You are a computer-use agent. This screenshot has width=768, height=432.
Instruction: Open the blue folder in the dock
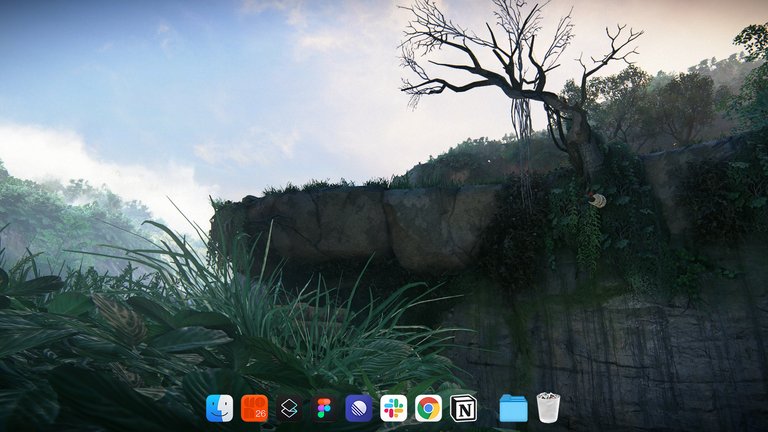[513, 408]
